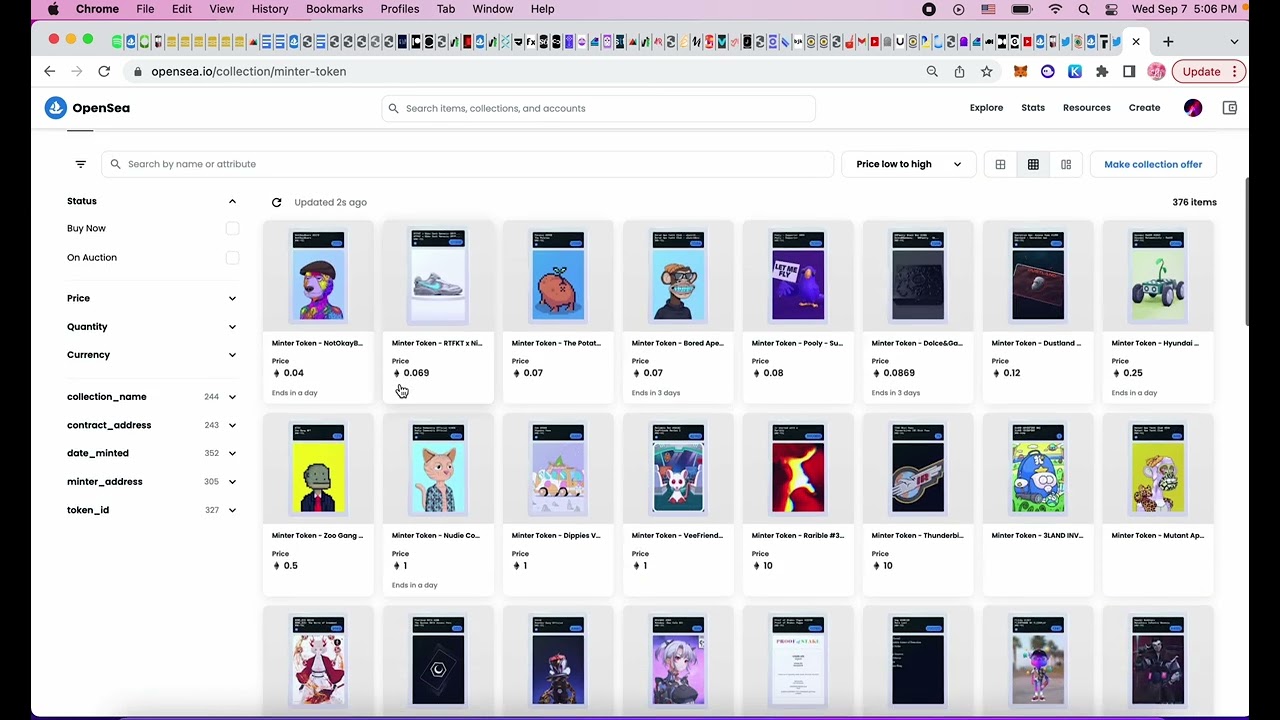Close the active Chrome tab

pos(1136,41)
